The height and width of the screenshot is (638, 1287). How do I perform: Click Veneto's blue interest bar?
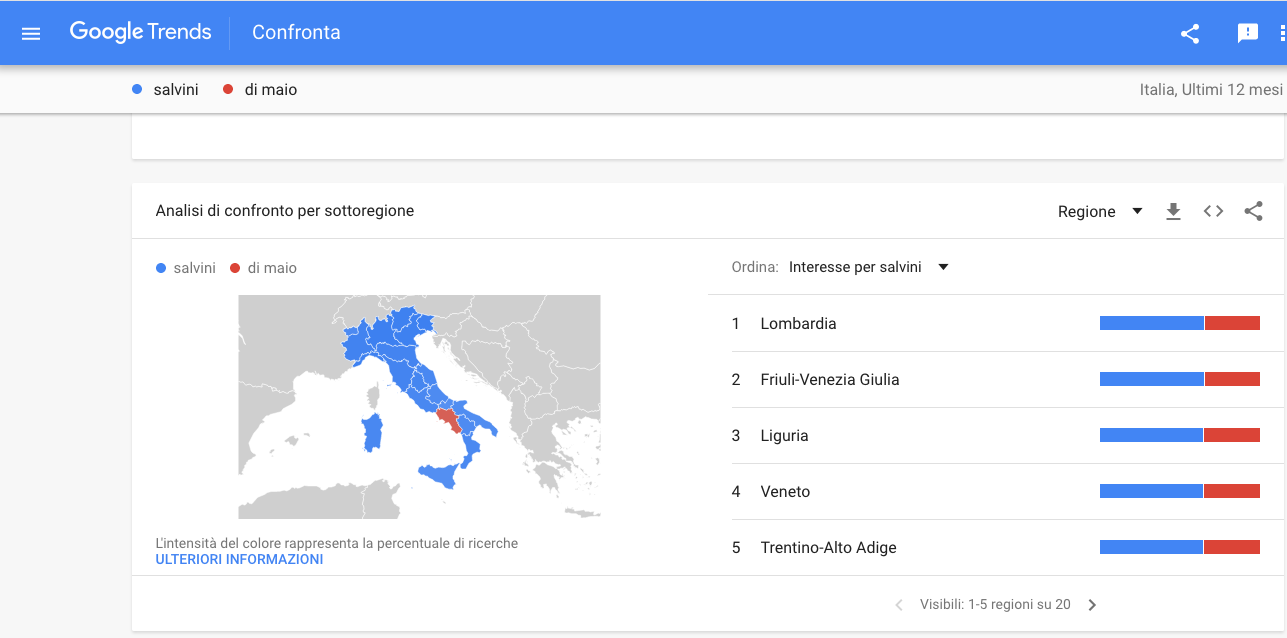[1151, 491]
